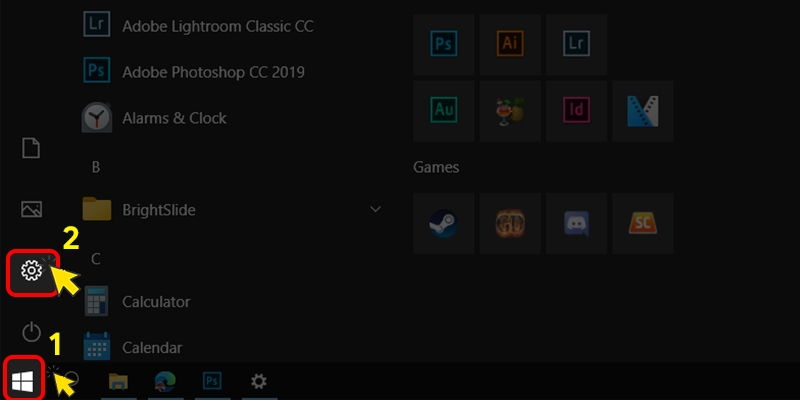800x400 pixels.
Task: Launch the Discord tile
Action: click(577, 223)
